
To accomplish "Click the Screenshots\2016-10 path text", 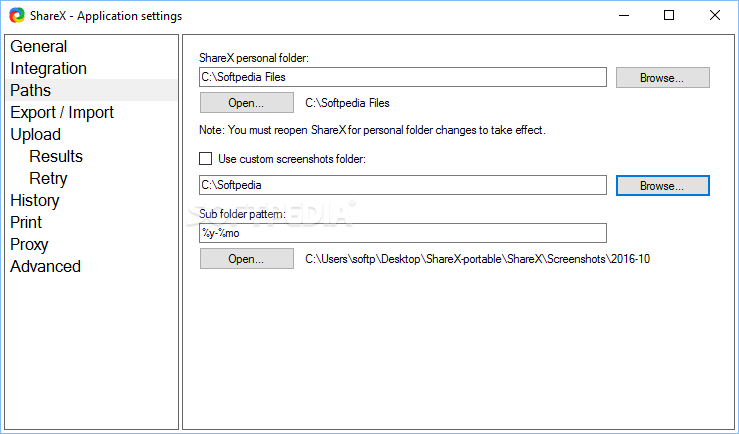I will click(x=477, y=259).
